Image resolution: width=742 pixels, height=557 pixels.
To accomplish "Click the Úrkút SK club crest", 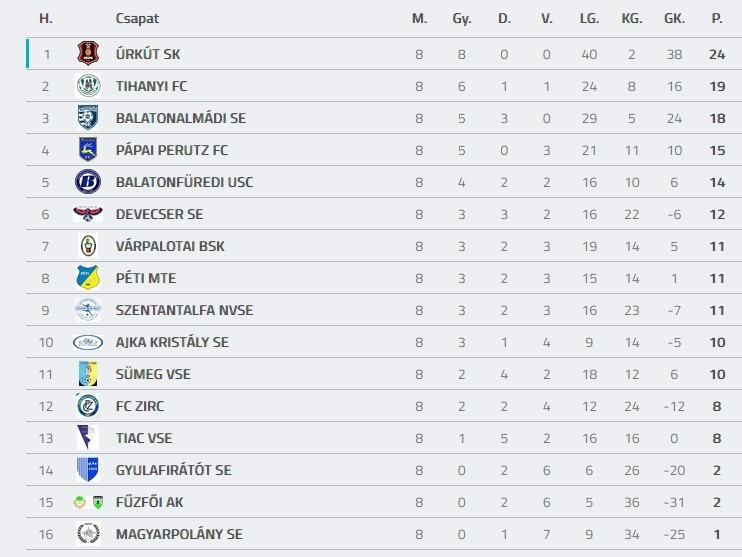I will [x=88, y=54].
